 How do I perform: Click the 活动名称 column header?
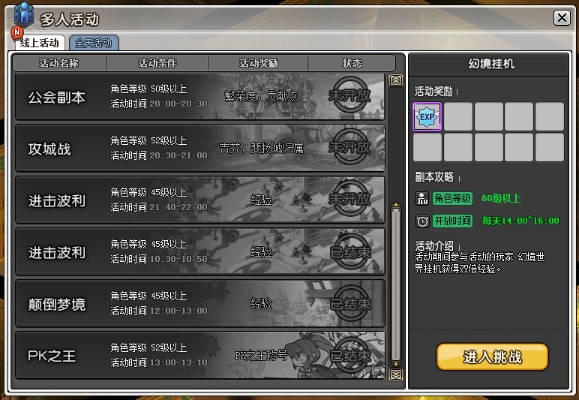pos(59,63)
